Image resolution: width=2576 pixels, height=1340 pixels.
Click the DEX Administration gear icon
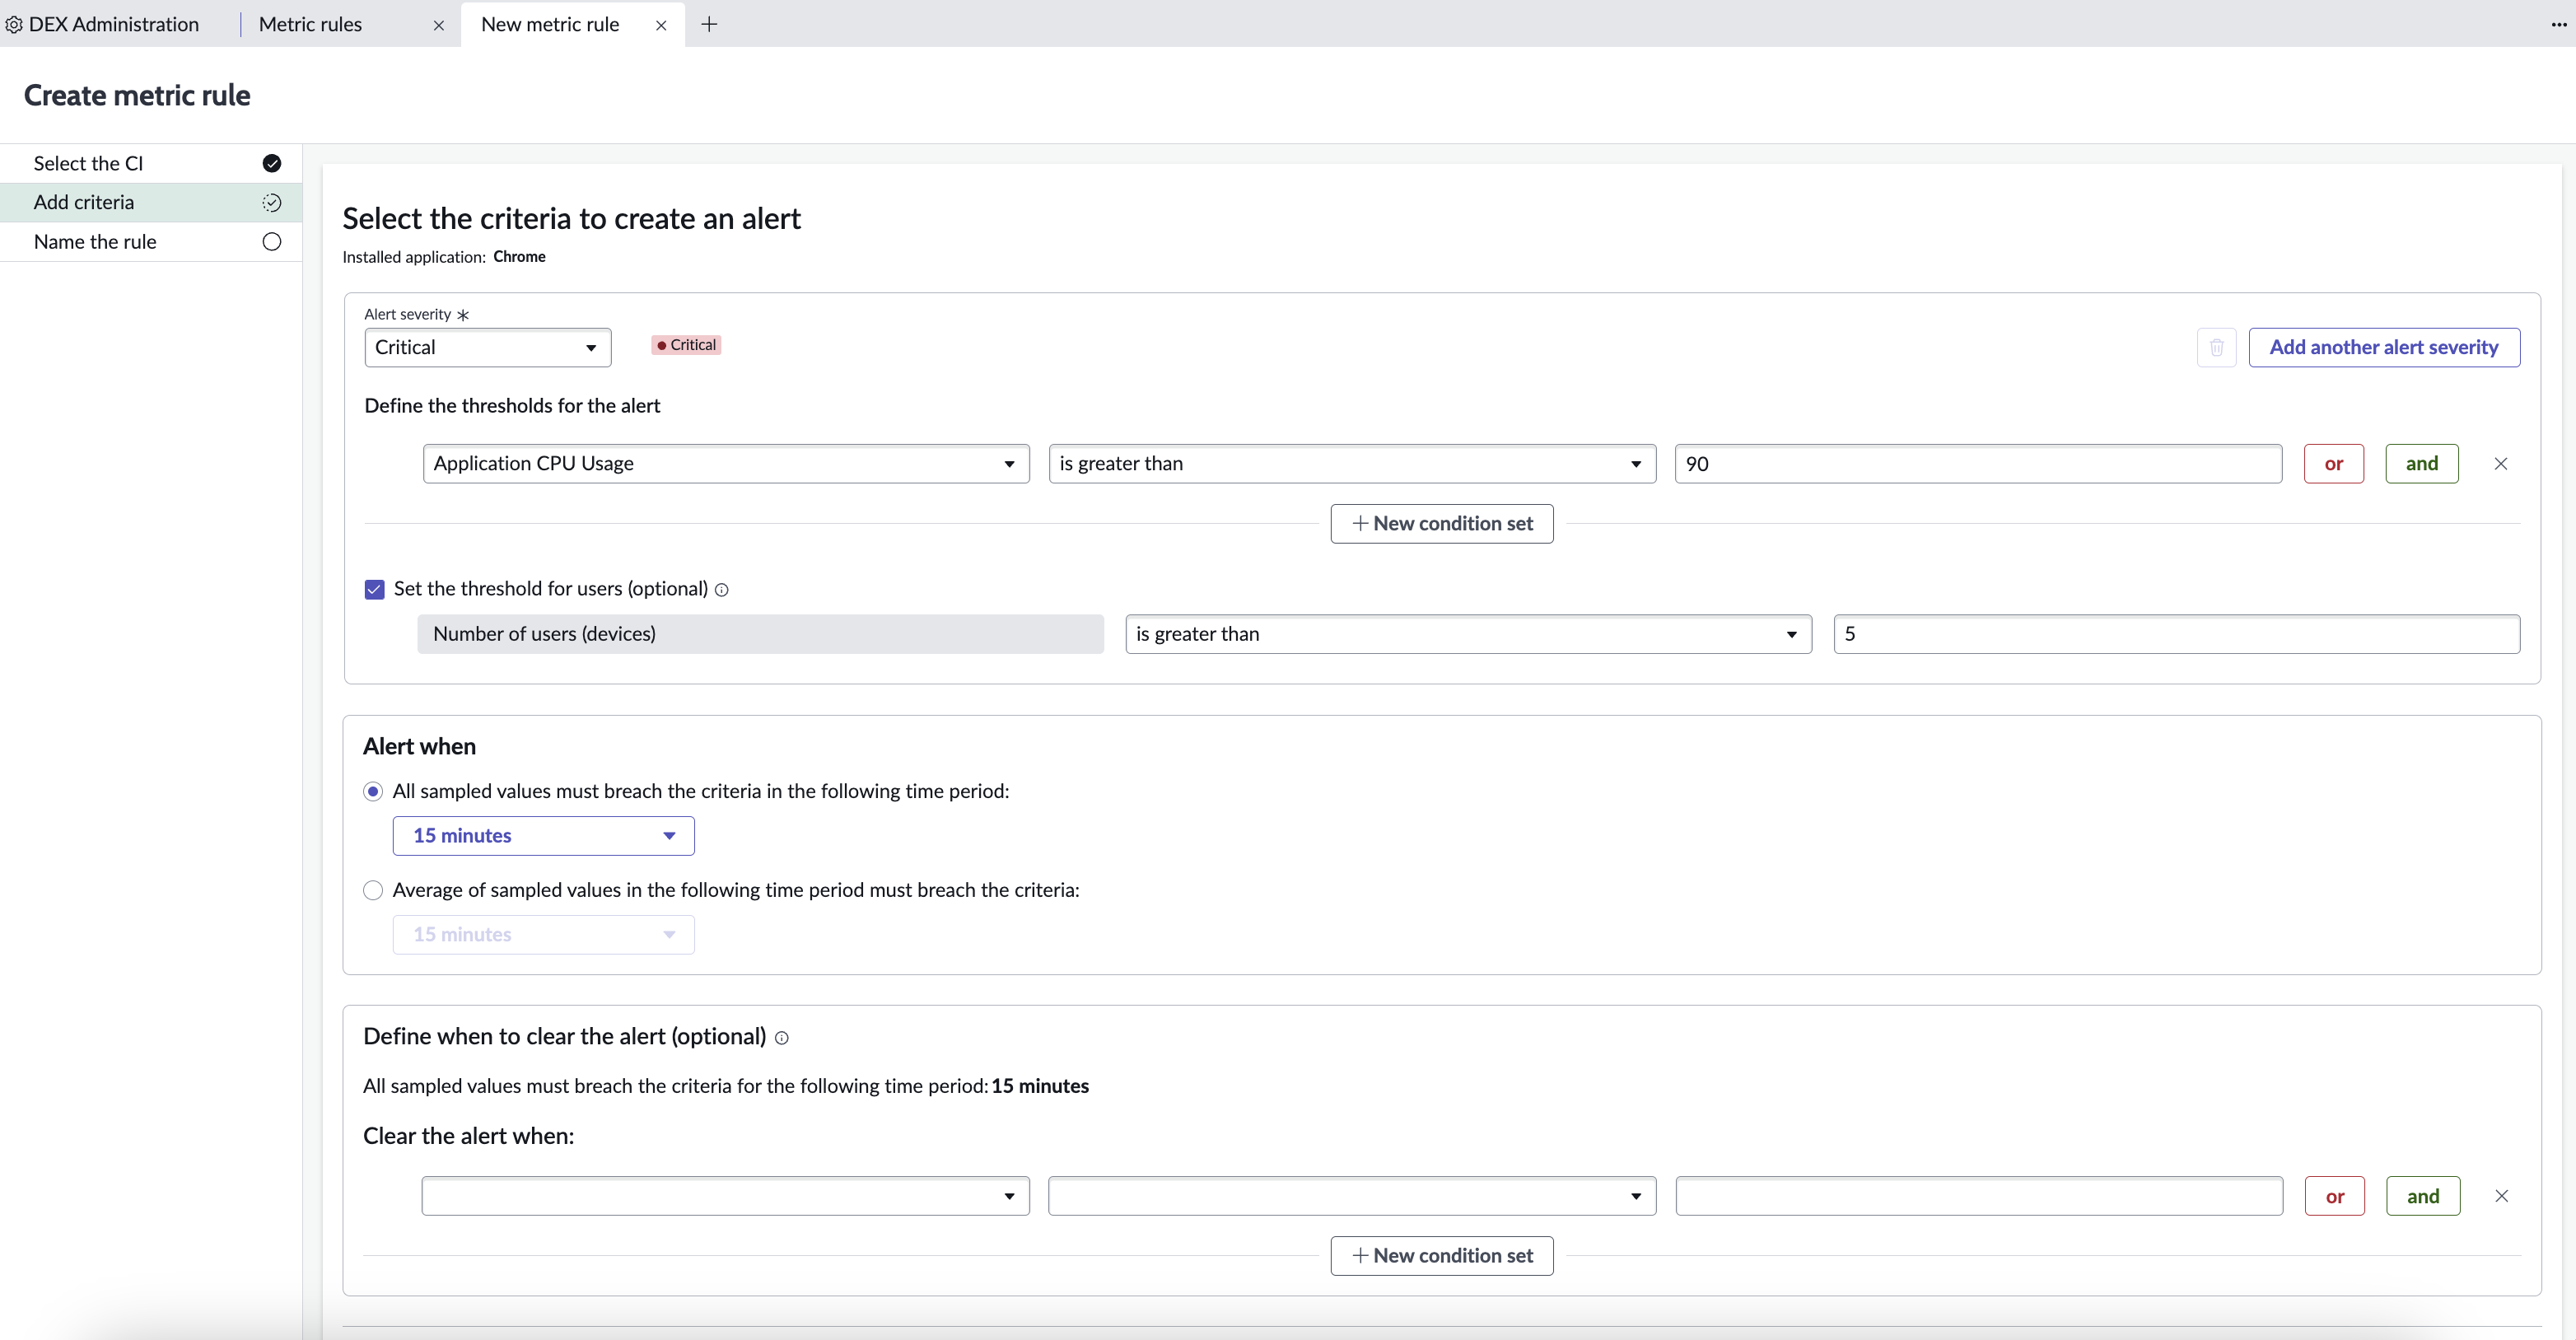coord(14,25)
